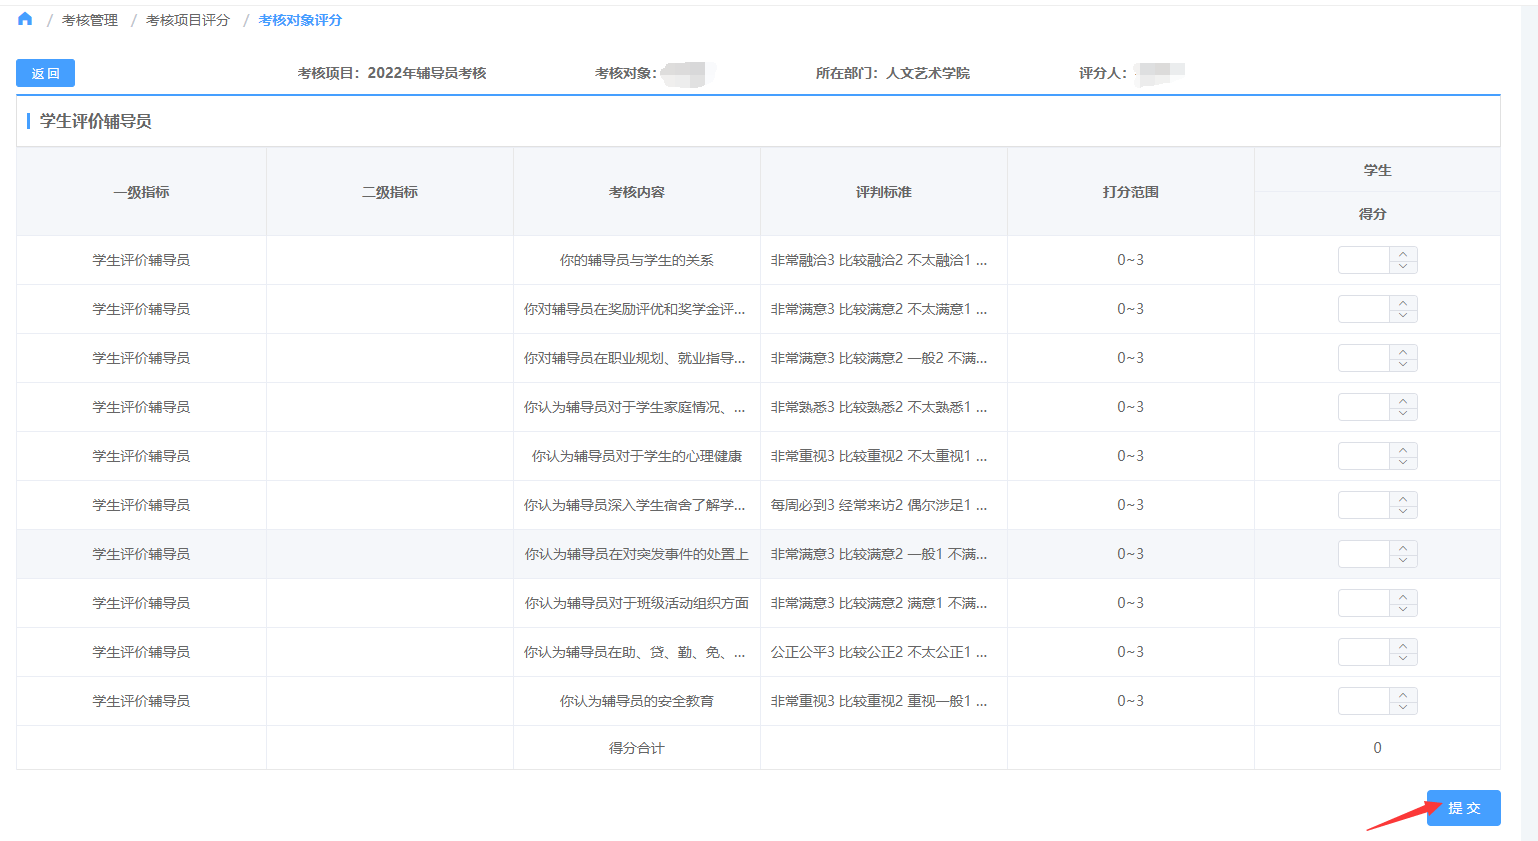Click the 打分范围 column header
The image size is (1538, 841).
(1131, 192)
